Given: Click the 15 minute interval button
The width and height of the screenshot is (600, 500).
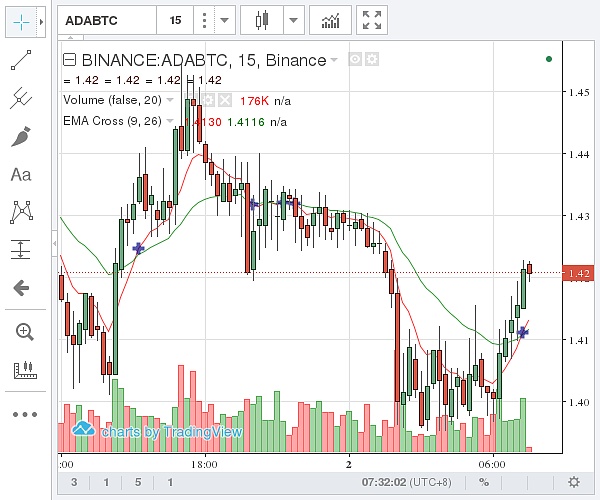Looking at the screenshot, I should 175,20.
